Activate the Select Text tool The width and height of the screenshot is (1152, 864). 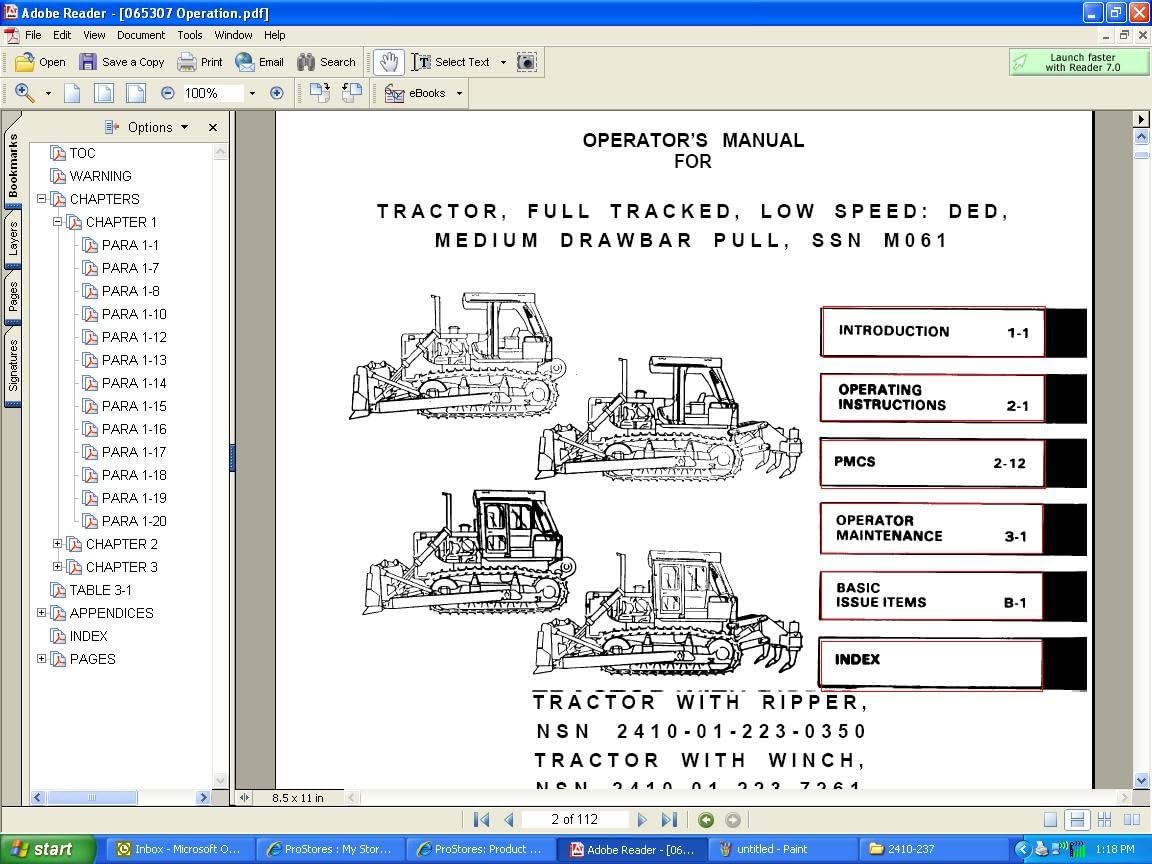click(x=450, y=62)
